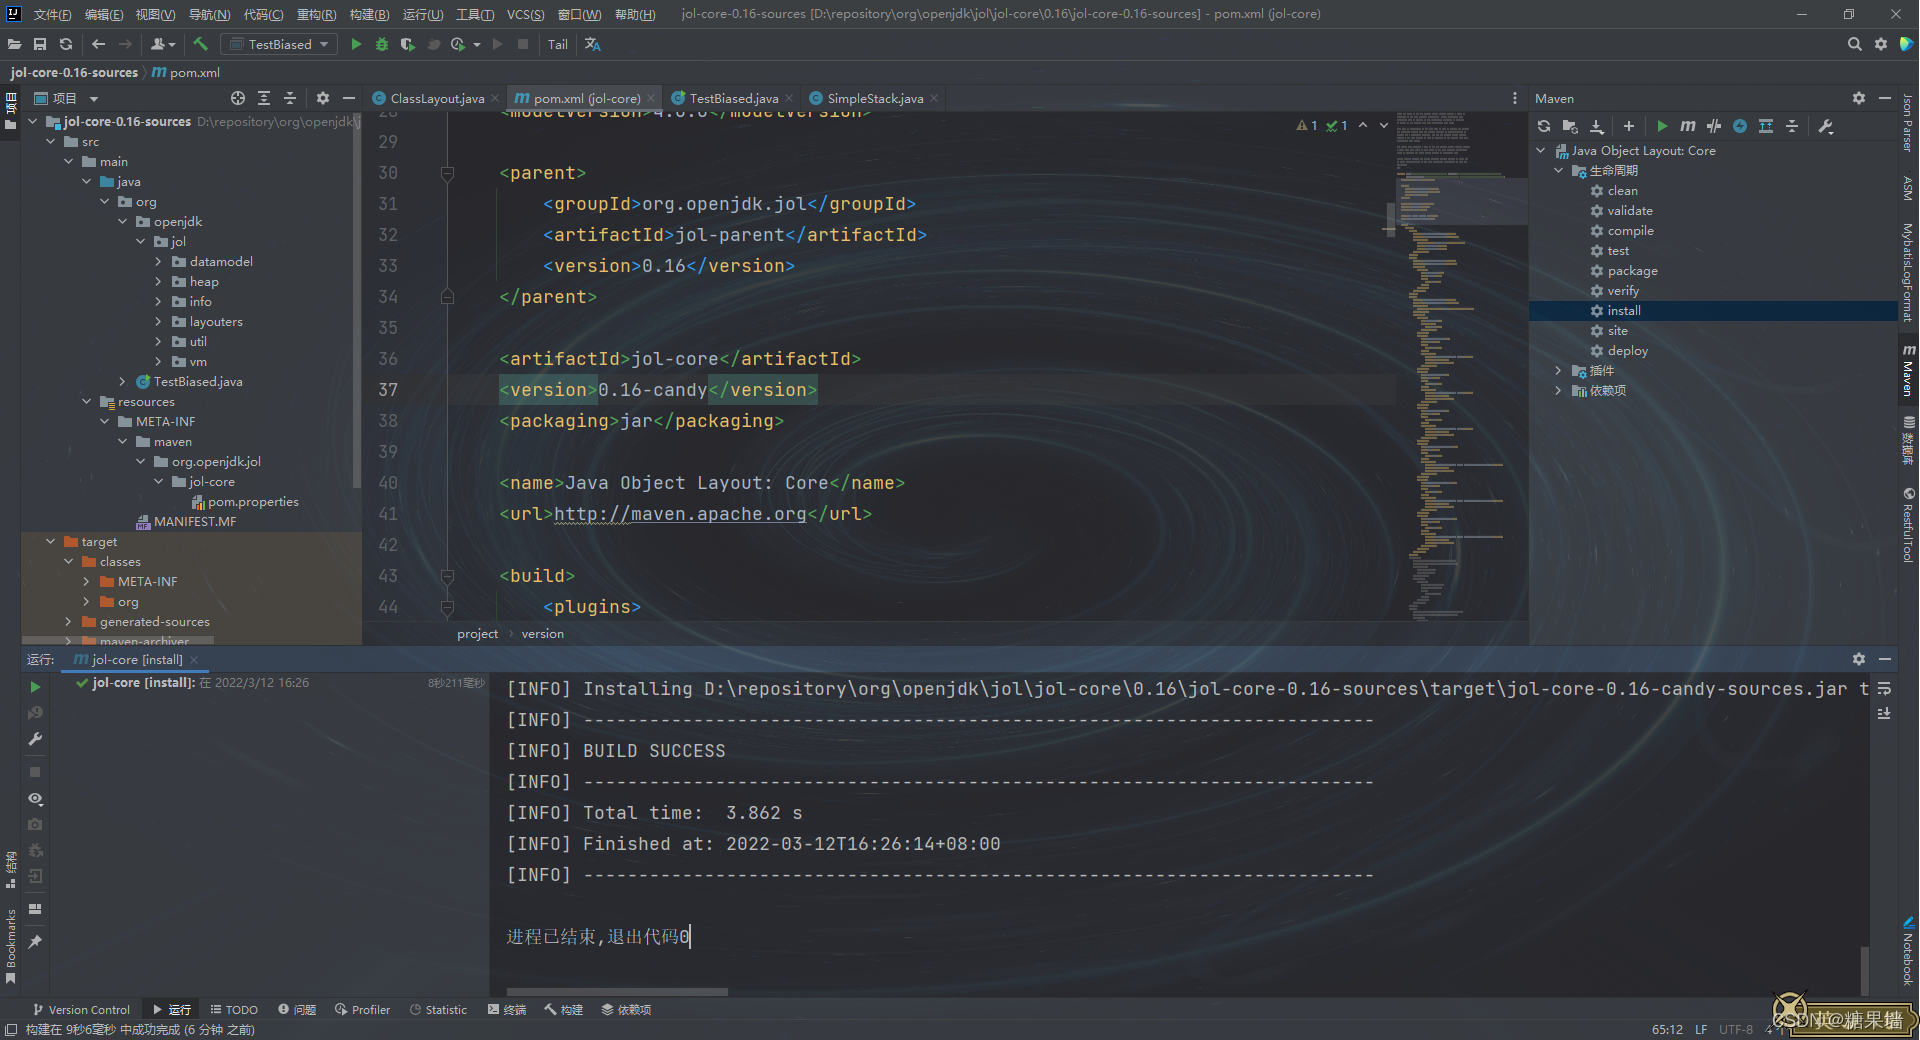Open the TODO tool window
The width and height of the screenshot is (1920, 1040).
[x=234, y=1010]
